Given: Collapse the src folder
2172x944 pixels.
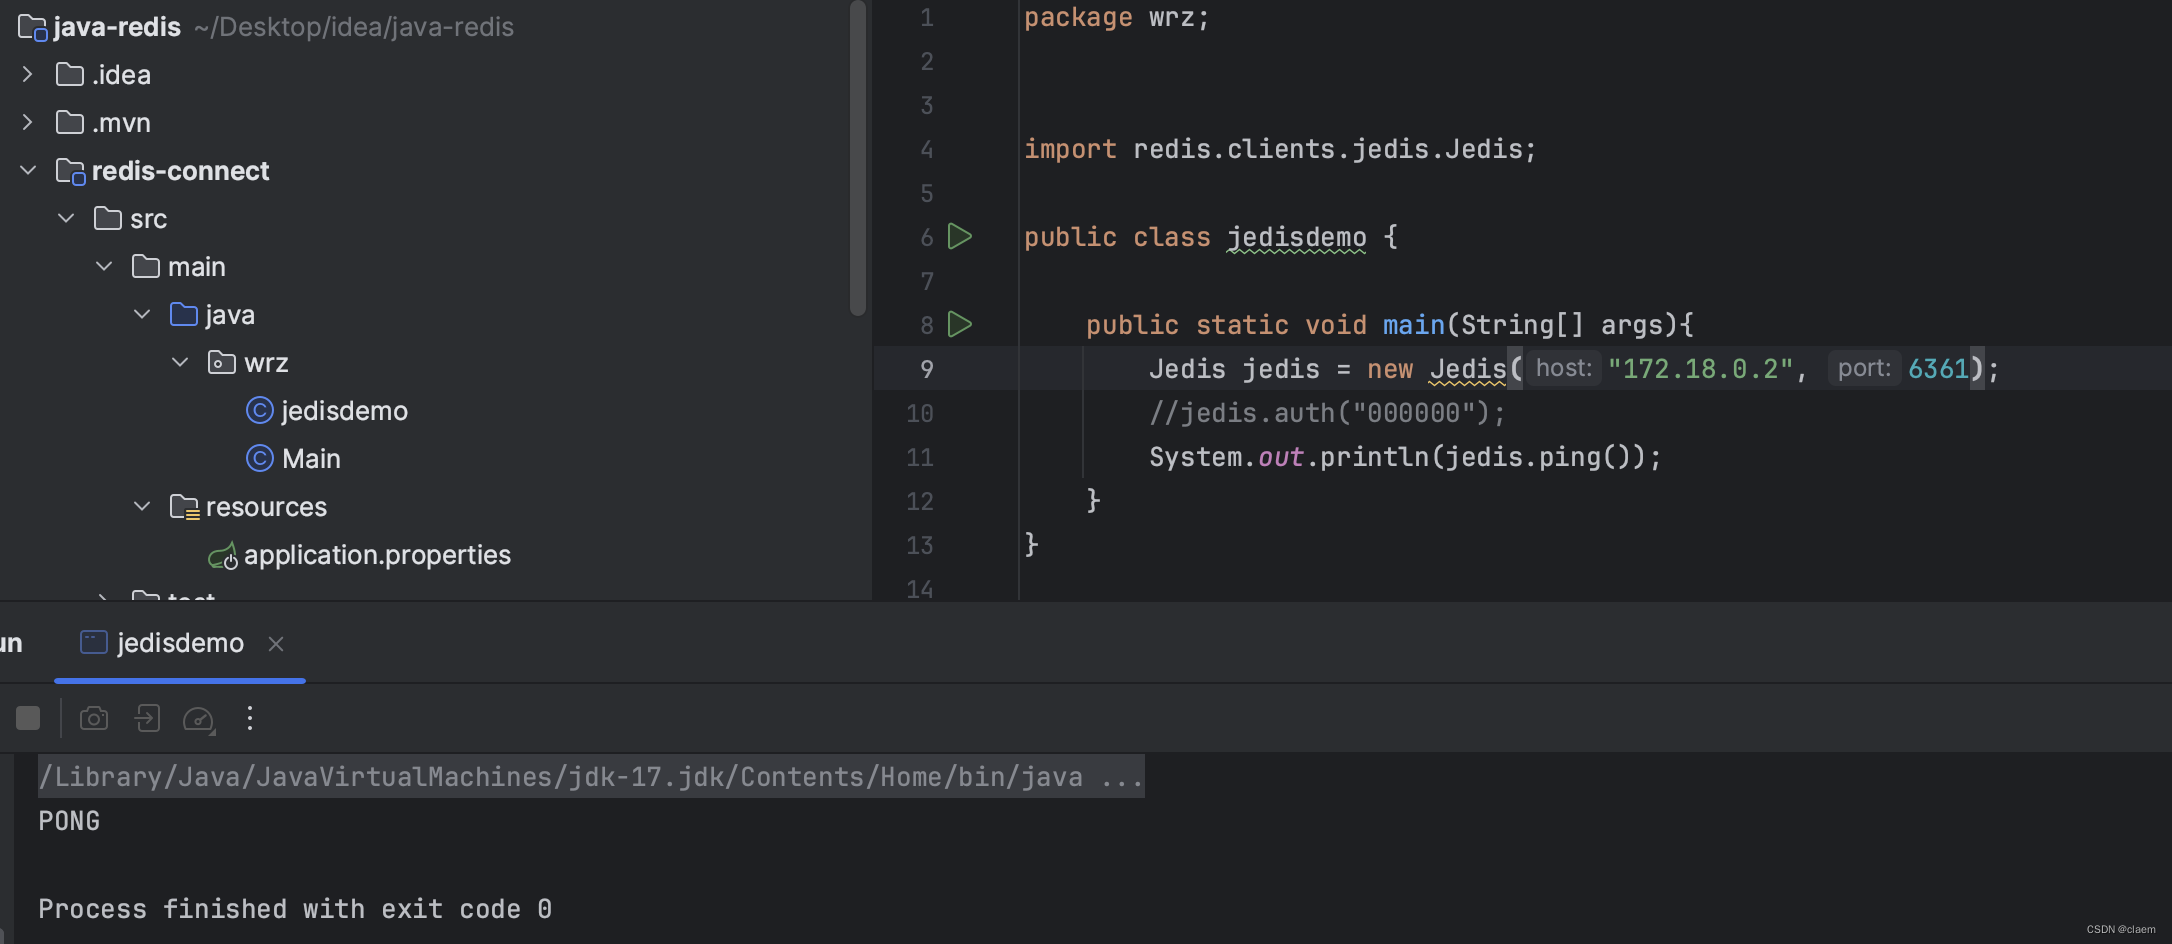Looking at the screenshot, I should click(66, 219).
